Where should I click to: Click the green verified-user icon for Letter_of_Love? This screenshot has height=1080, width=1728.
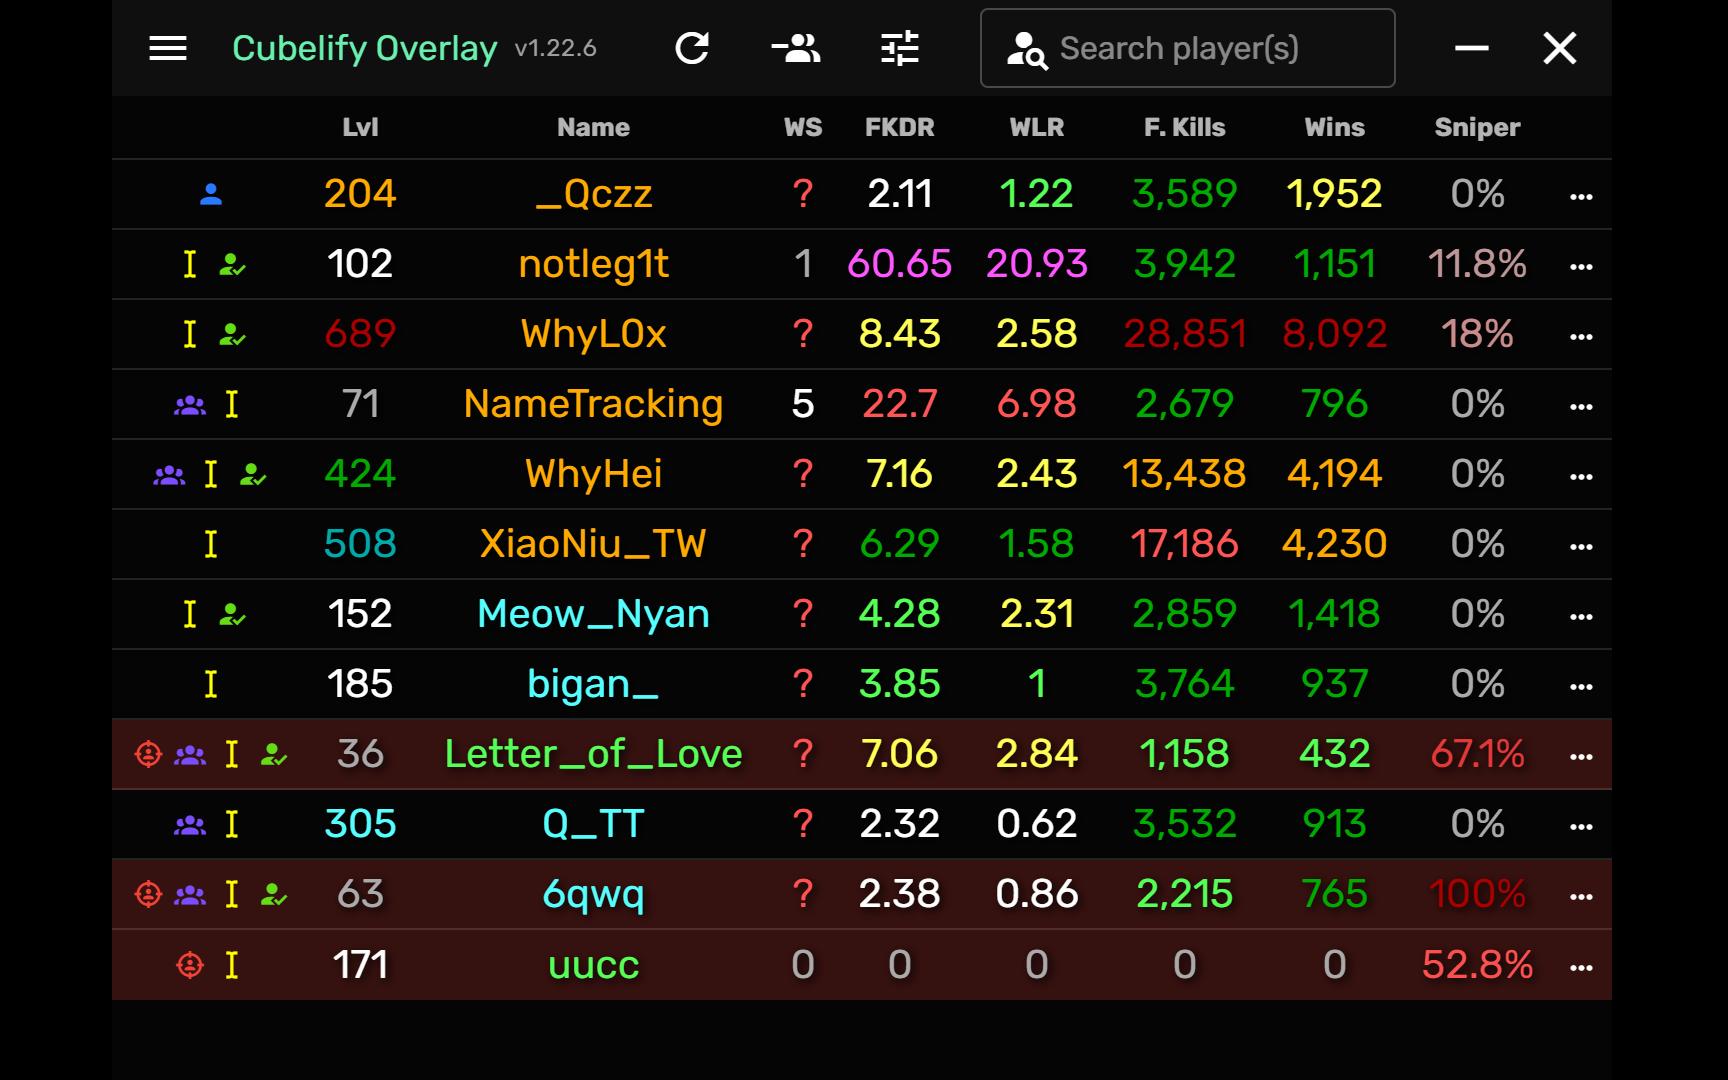coord(274,755)
